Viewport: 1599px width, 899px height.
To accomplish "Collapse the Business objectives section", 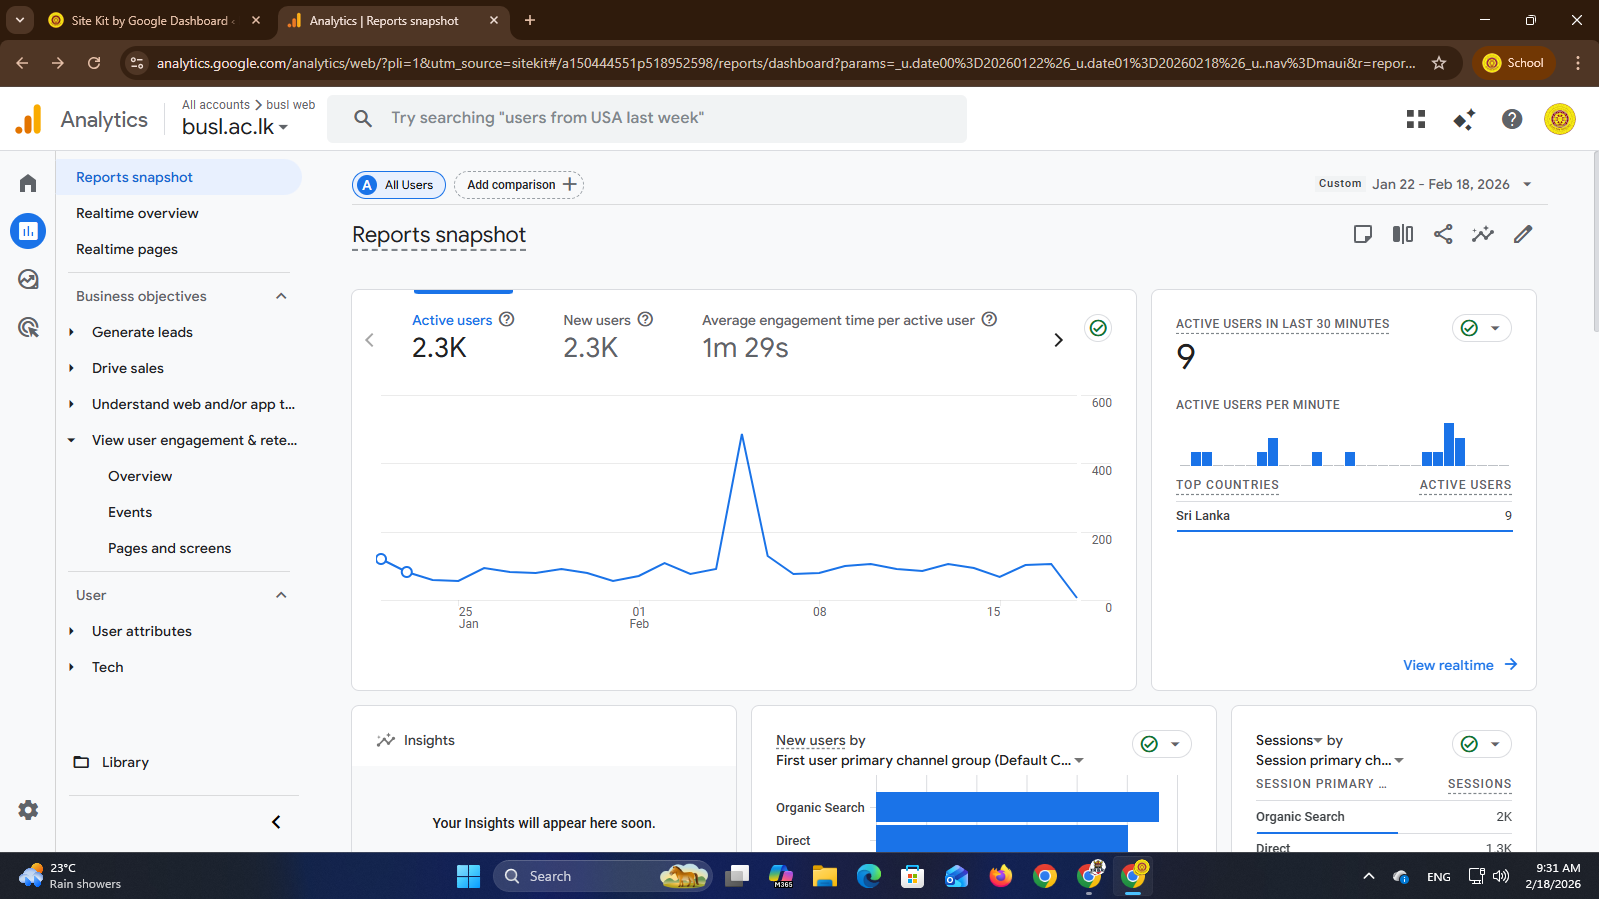I will click(x=281, y=296).
